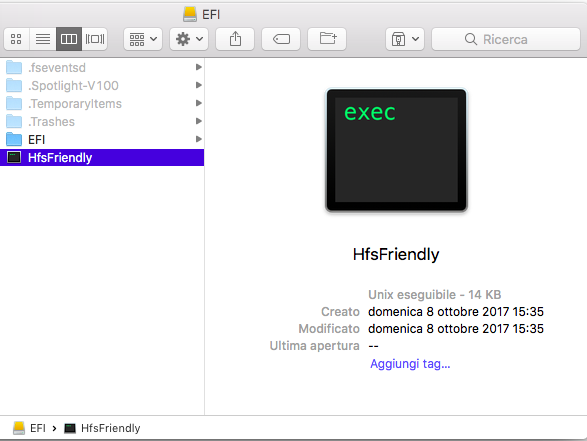The height and width of the screenshot is (441, 587).
Task: Select the HfsFriendly executable file icon
Action: point(14,157)
